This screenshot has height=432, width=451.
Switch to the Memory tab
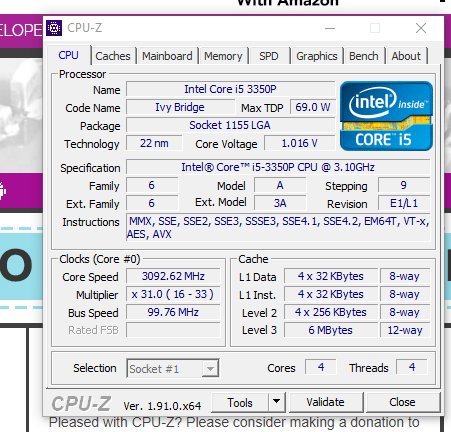pos(223,56)
